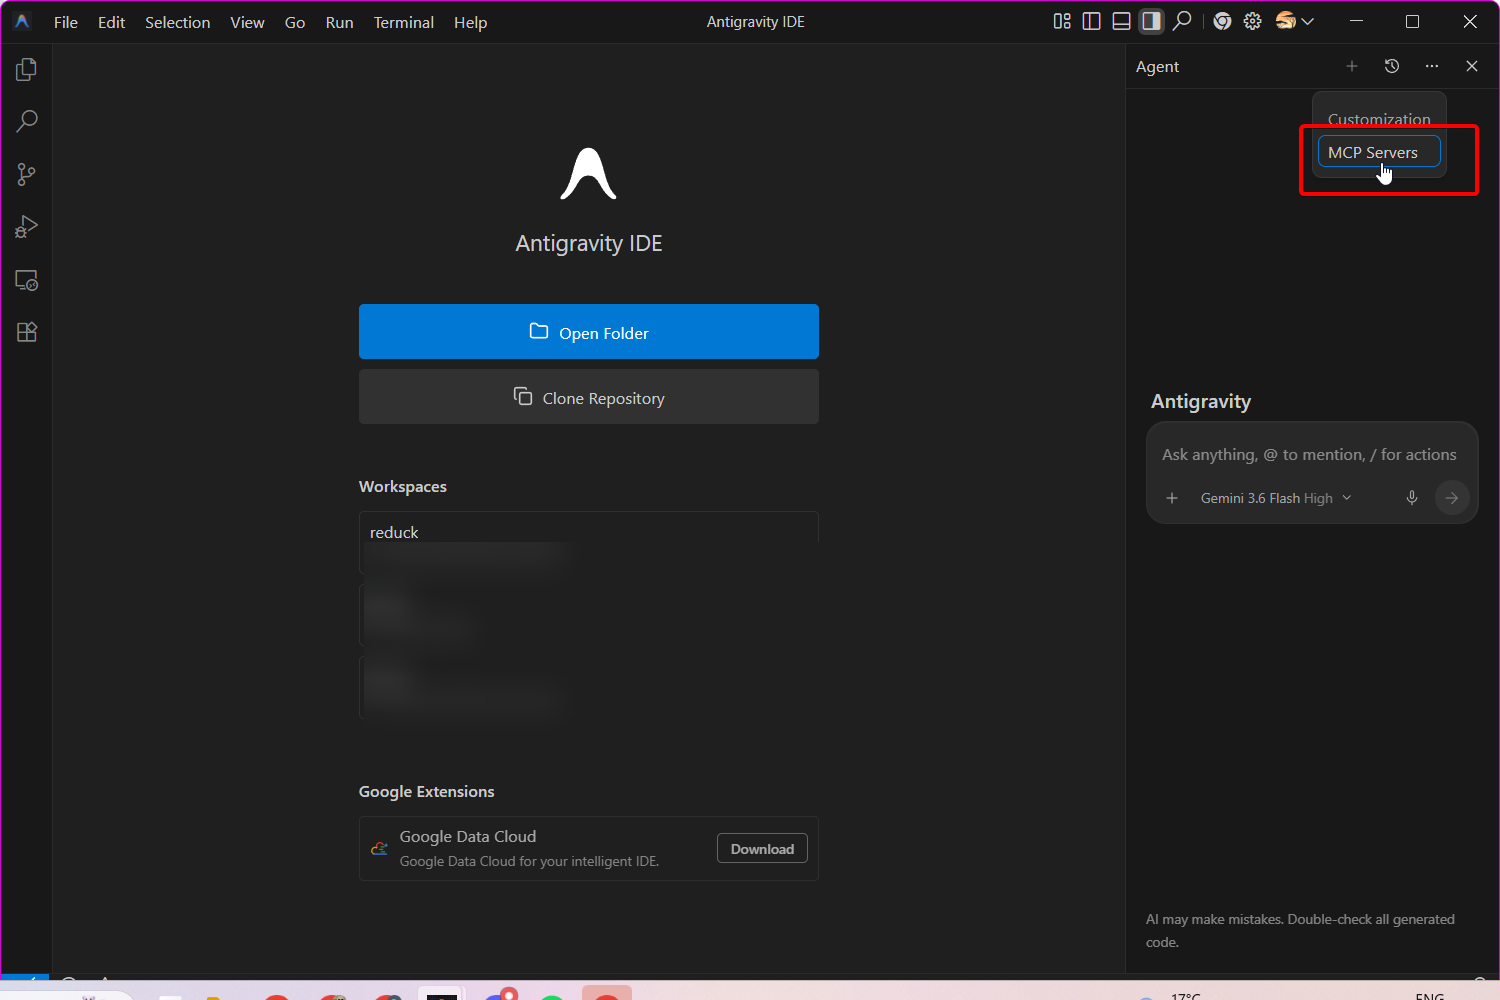The image size is (1500, 1000).
Task: Open the Customize Layout control
Action: point(1062,21)
